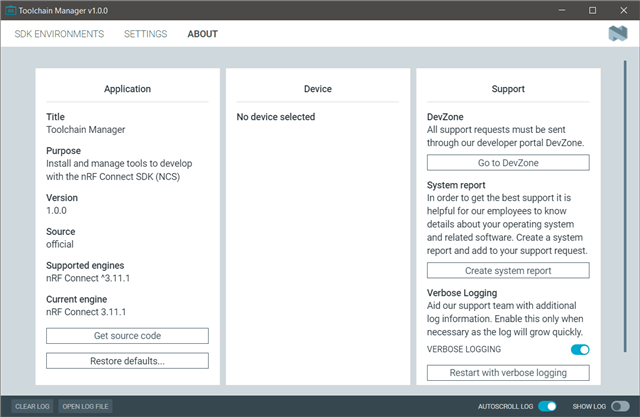Turn off Autoscroll Log switch

point(547,406)
